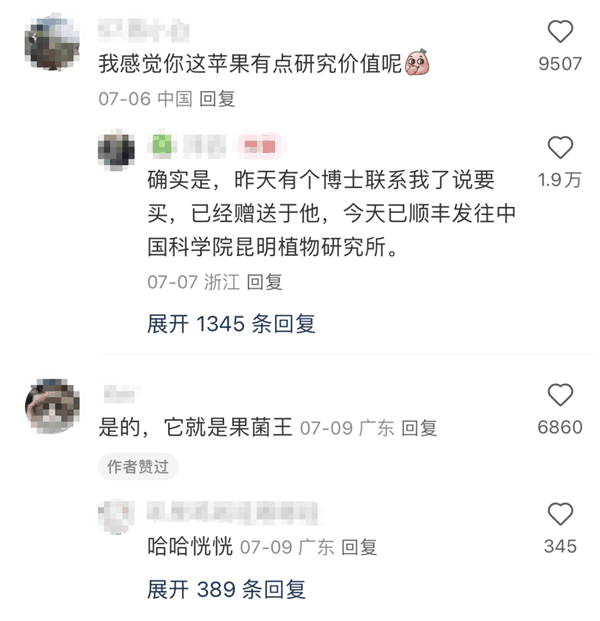Tap heart on the 果菌王 comment
The height and width of the screenshot is (621, 600).
pyautogui.click(x=560, y=394)
